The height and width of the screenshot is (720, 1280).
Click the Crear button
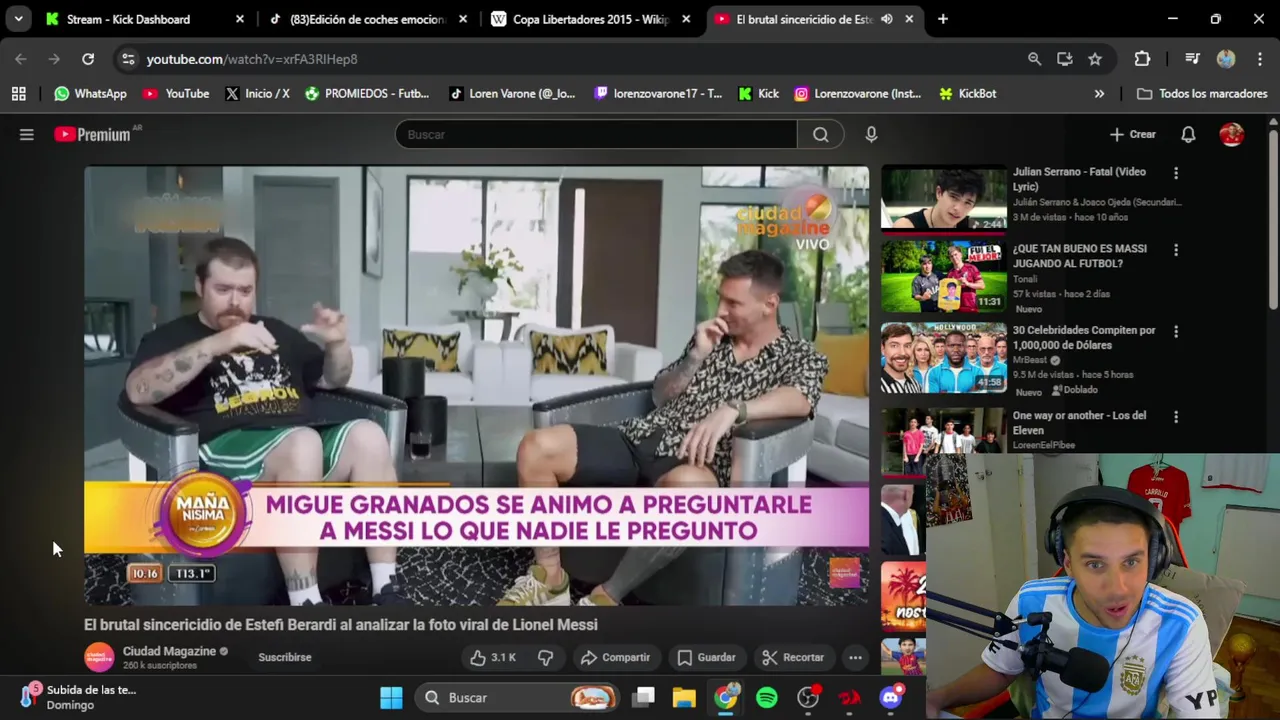click(1132, 134)
